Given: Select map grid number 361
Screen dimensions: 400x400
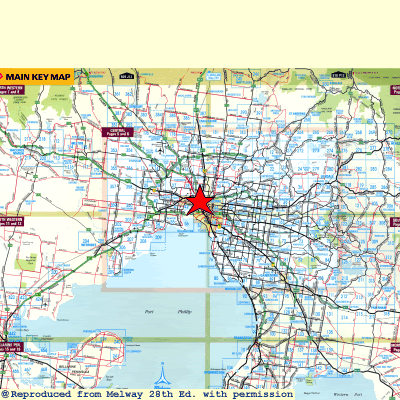Looking at the screenshot, I should [x=117, y=94].
